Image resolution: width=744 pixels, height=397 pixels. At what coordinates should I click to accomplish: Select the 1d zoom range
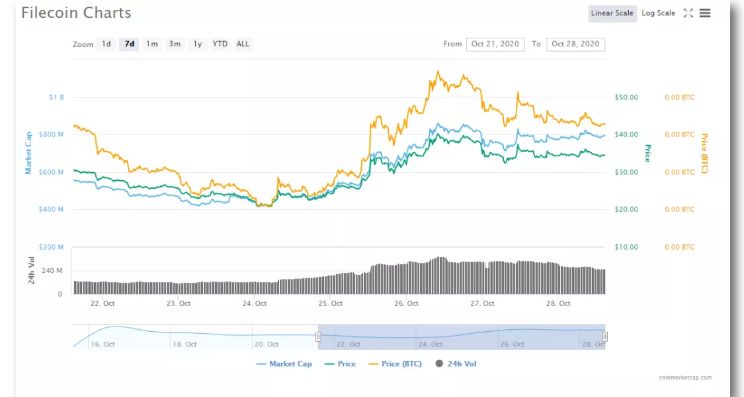click(106, 44)
